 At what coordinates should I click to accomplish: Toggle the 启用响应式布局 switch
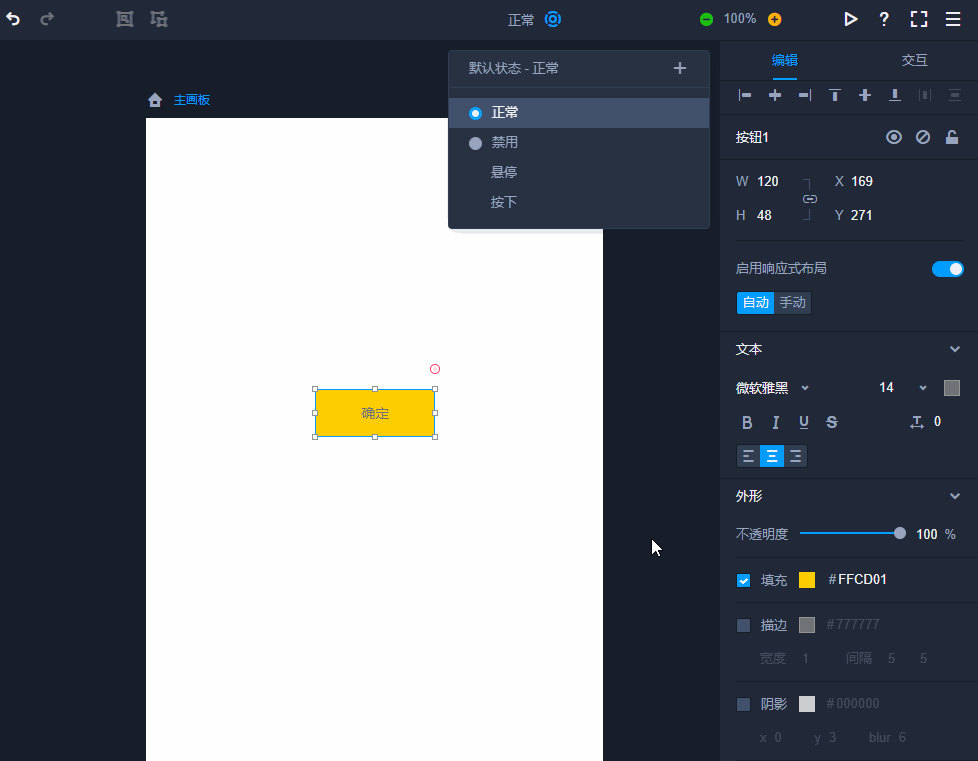point(947,269)
